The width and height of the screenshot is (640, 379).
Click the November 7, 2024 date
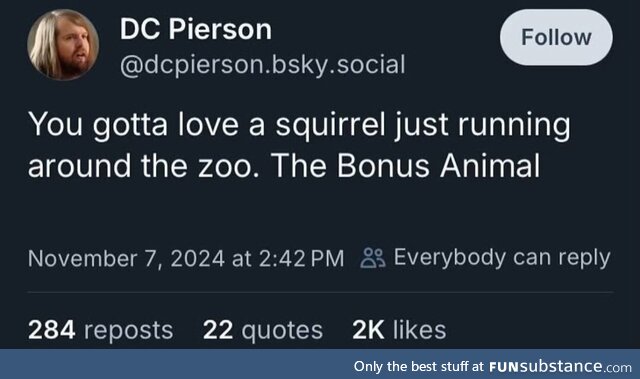click(x=126, y=259)
